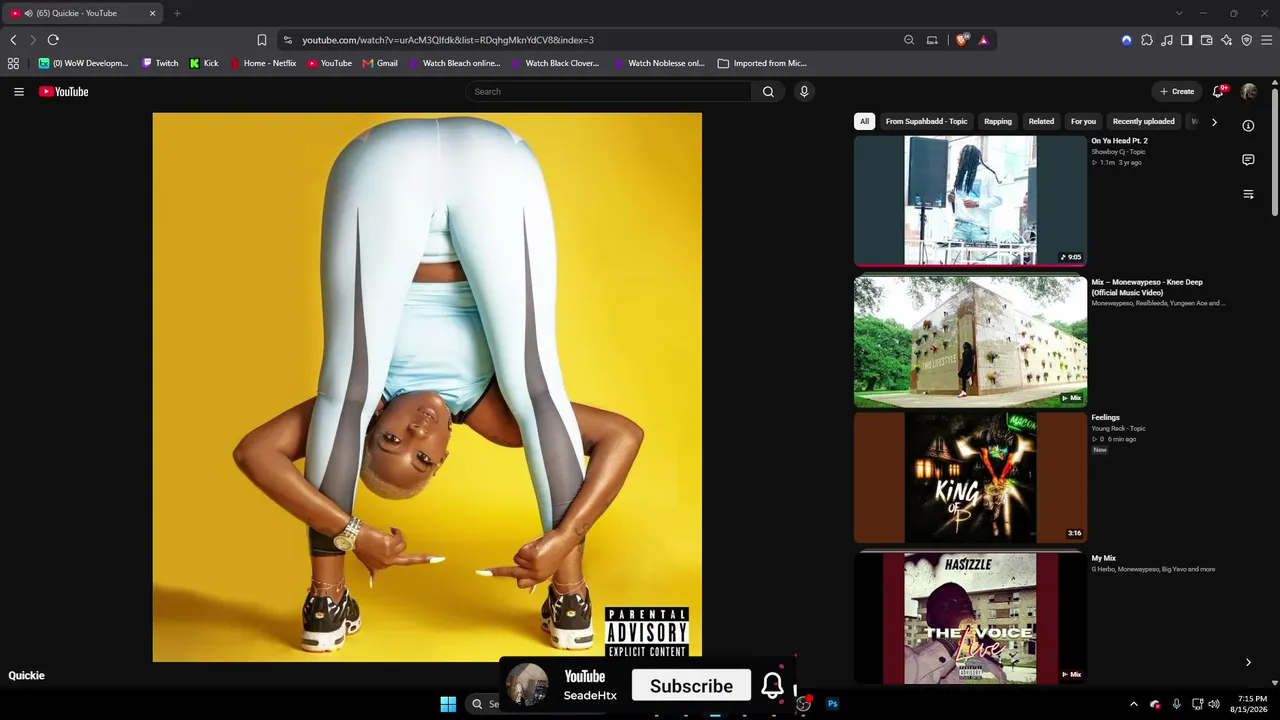Open the Windows Start menu

448,704
